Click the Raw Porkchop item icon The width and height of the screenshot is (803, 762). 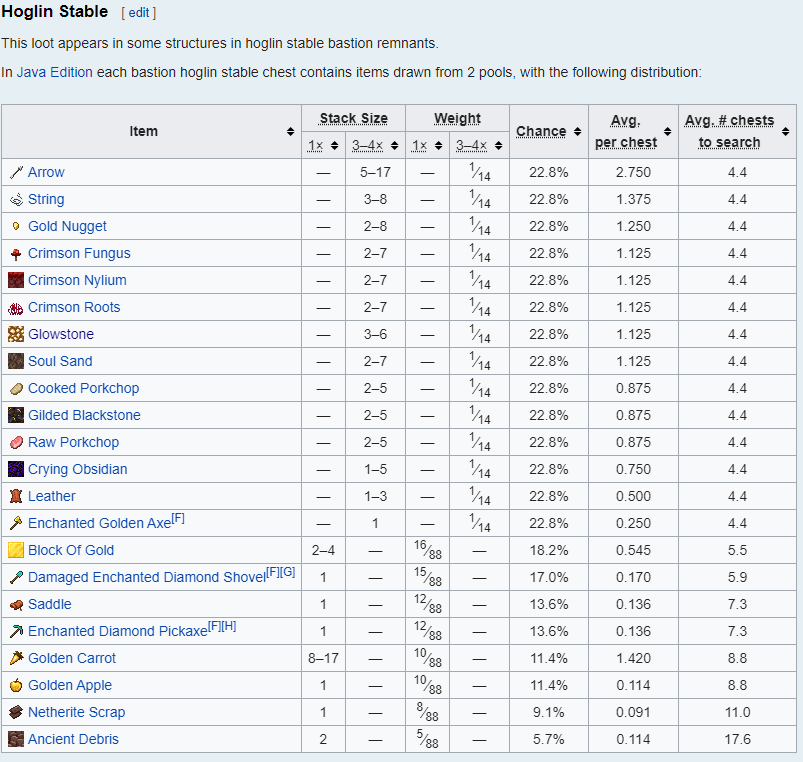point(16,443)
